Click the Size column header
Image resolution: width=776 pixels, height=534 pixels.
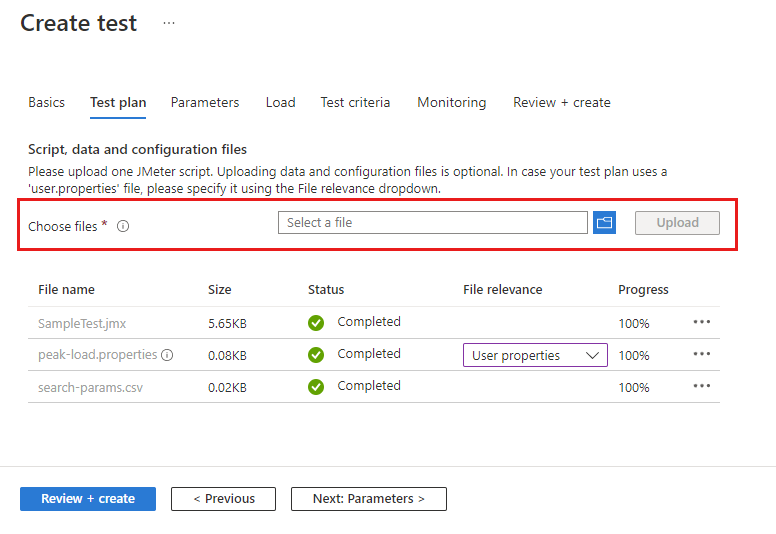[220, 290]
